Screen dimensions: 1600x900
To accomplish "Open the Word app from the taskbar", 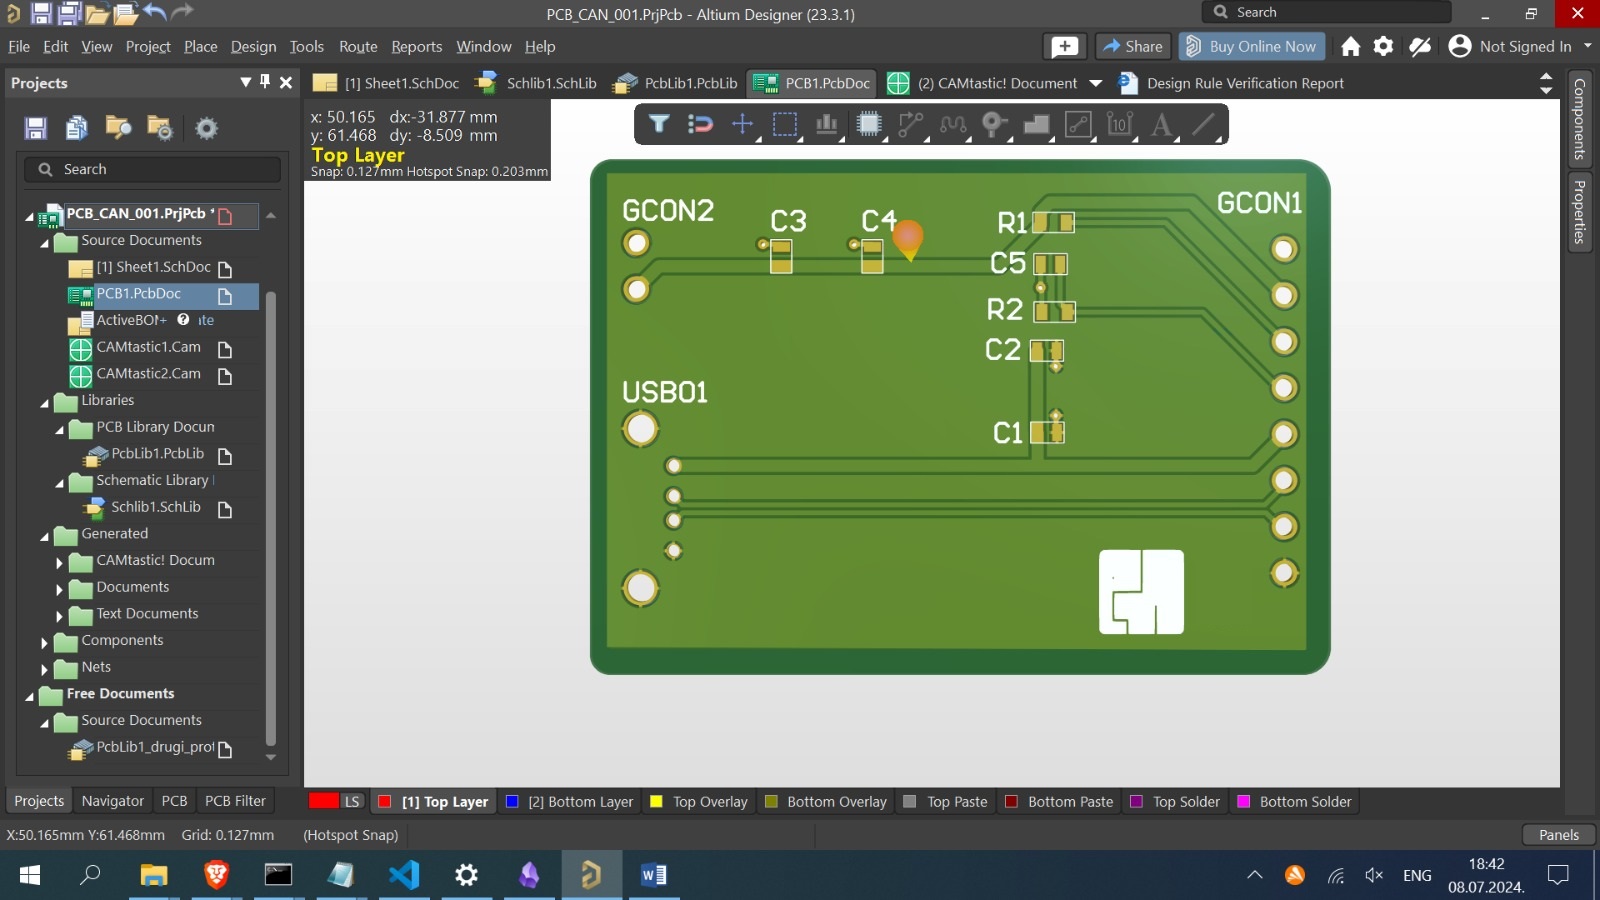I will tap(655, 875).
